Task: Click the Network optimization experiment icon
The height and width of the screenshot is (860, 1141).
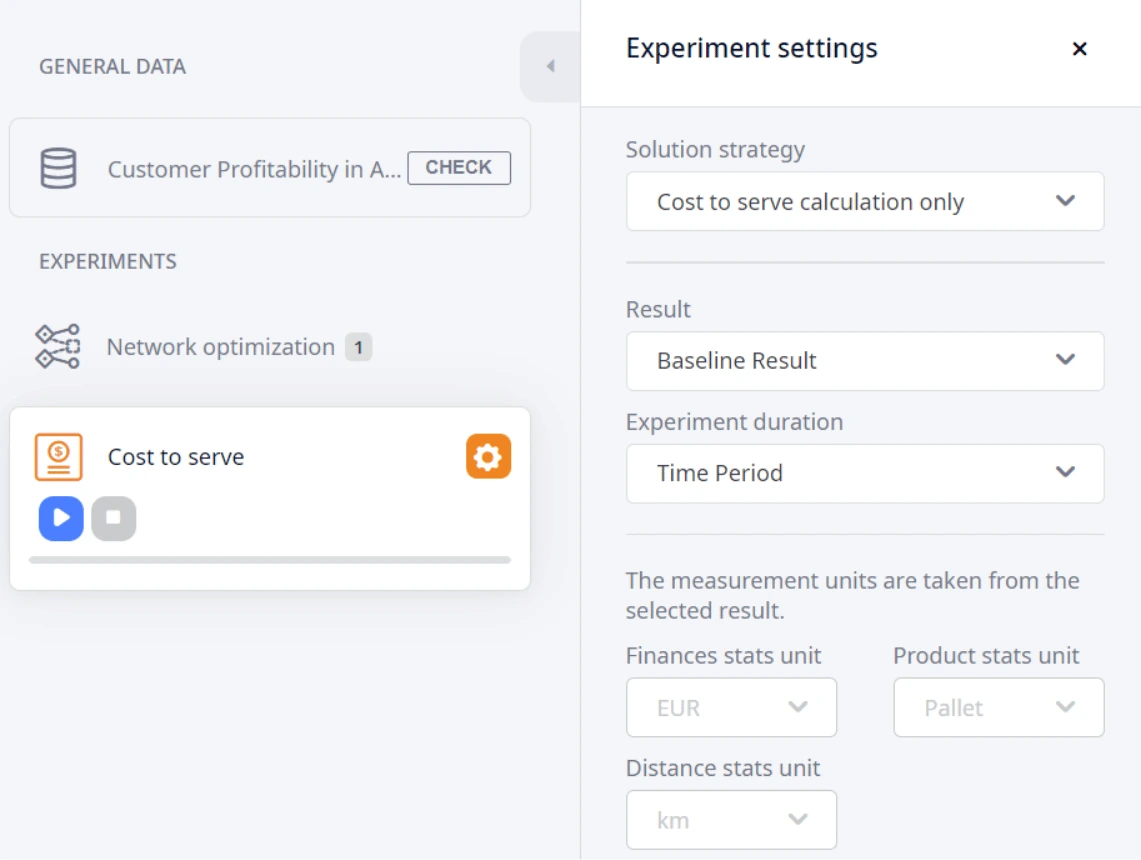Action: 57,346
